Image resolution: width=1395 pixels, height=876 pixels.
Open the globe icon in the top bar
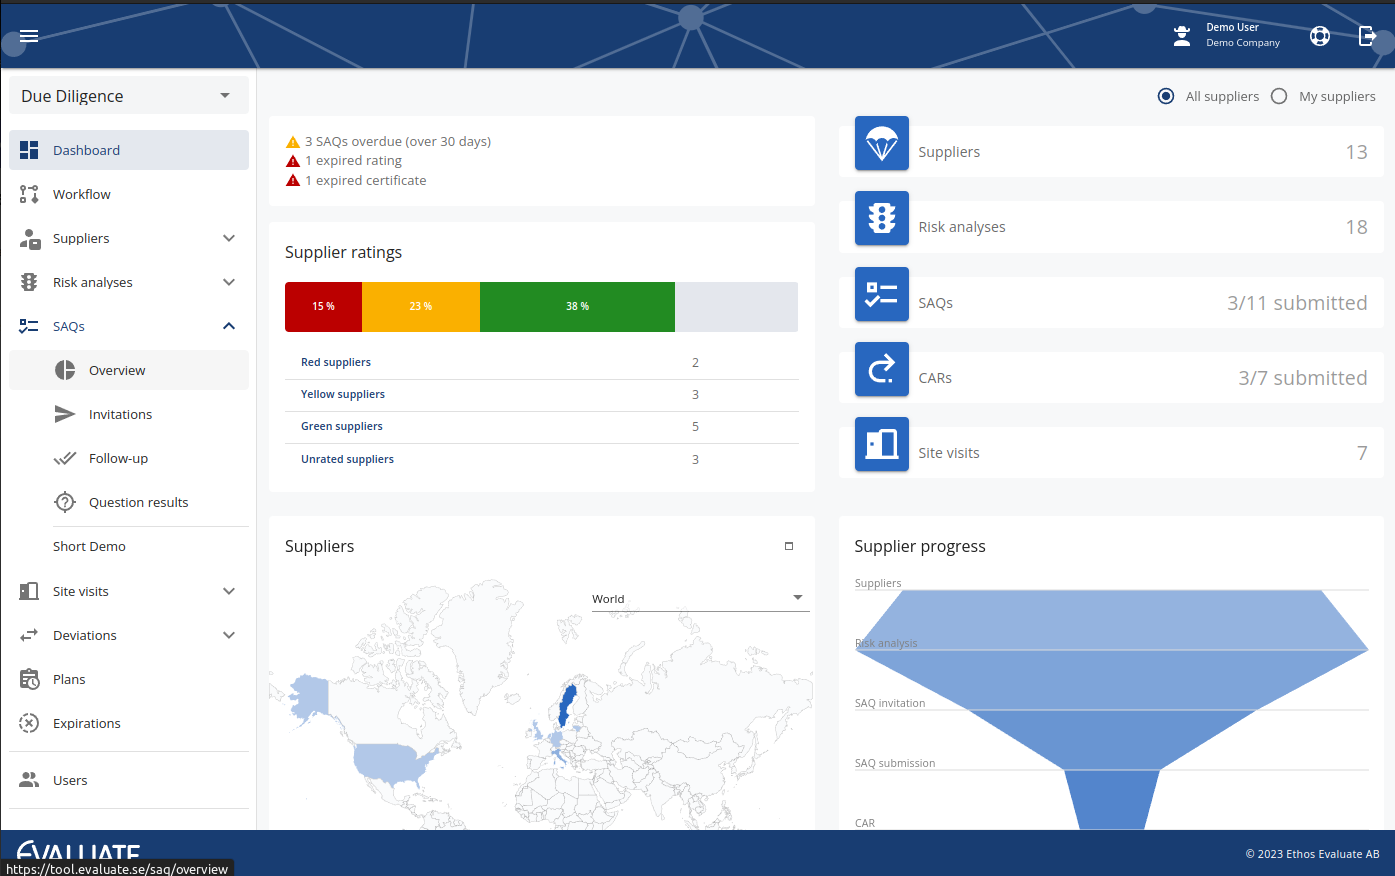1319,35
